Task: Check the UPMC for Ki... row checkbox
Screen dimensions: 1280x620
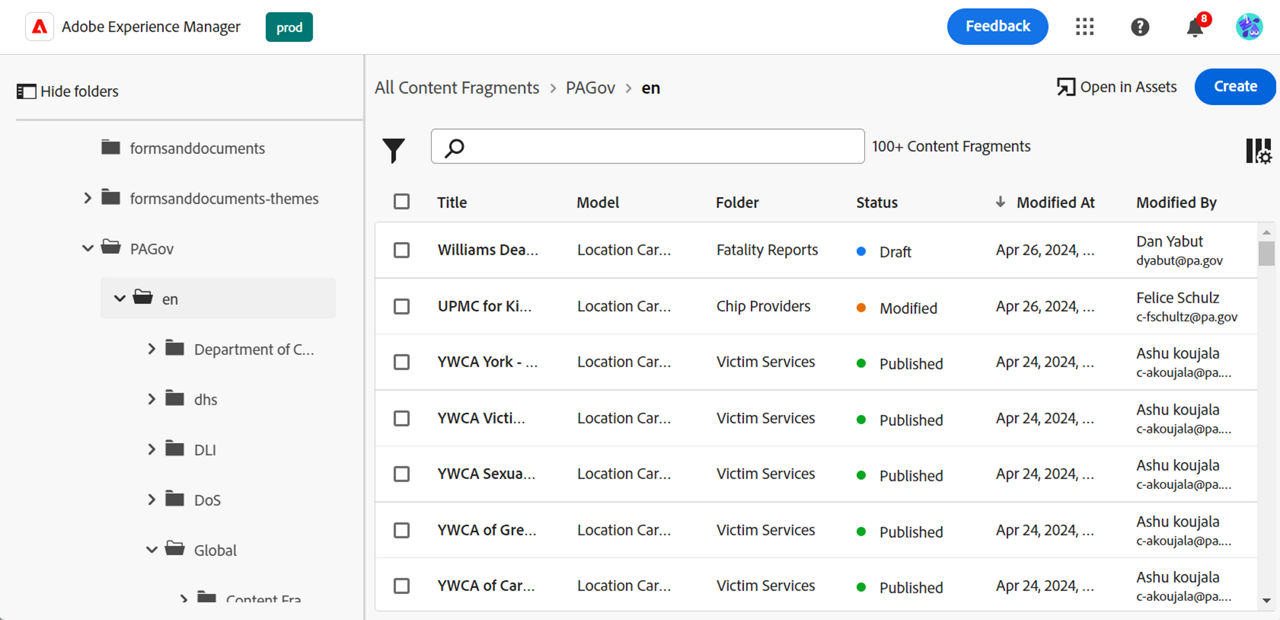Action: (402, 306)
